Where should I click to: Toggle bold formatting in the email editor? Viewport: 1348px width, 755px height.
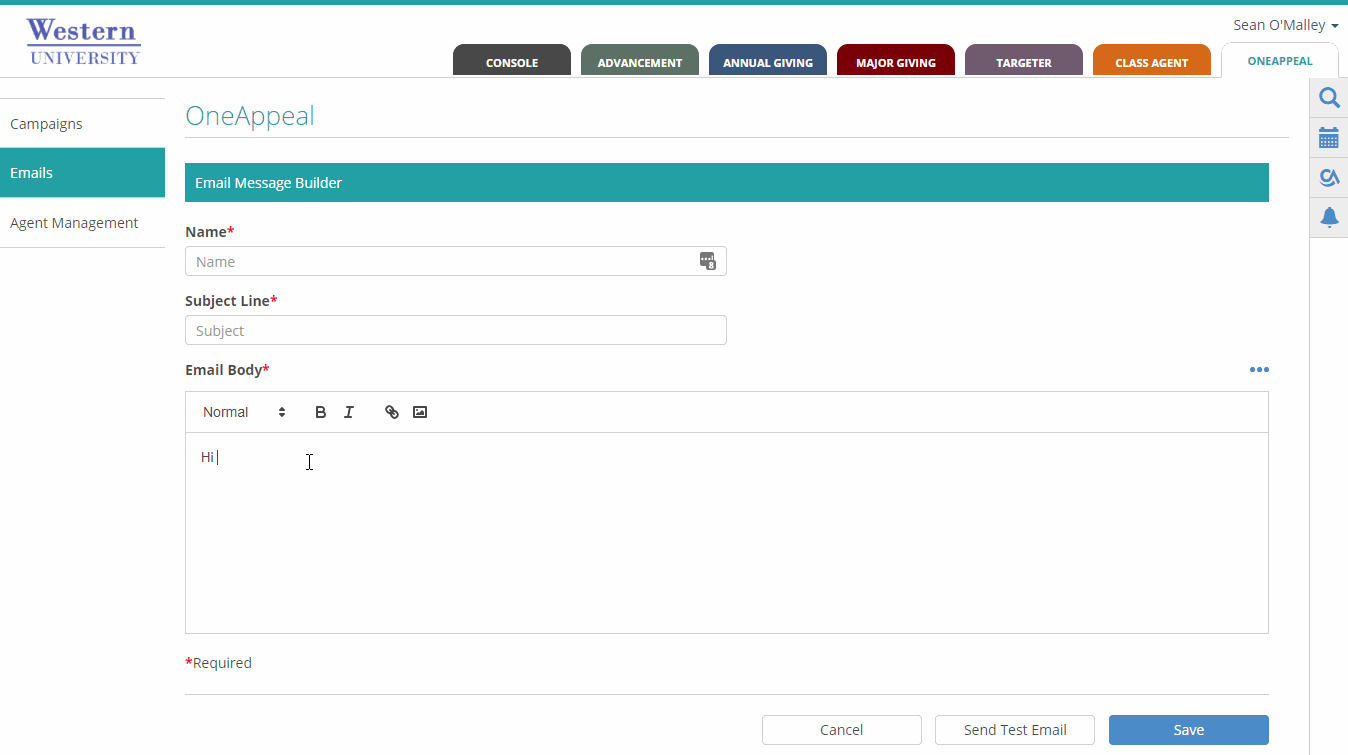[320, 411]
